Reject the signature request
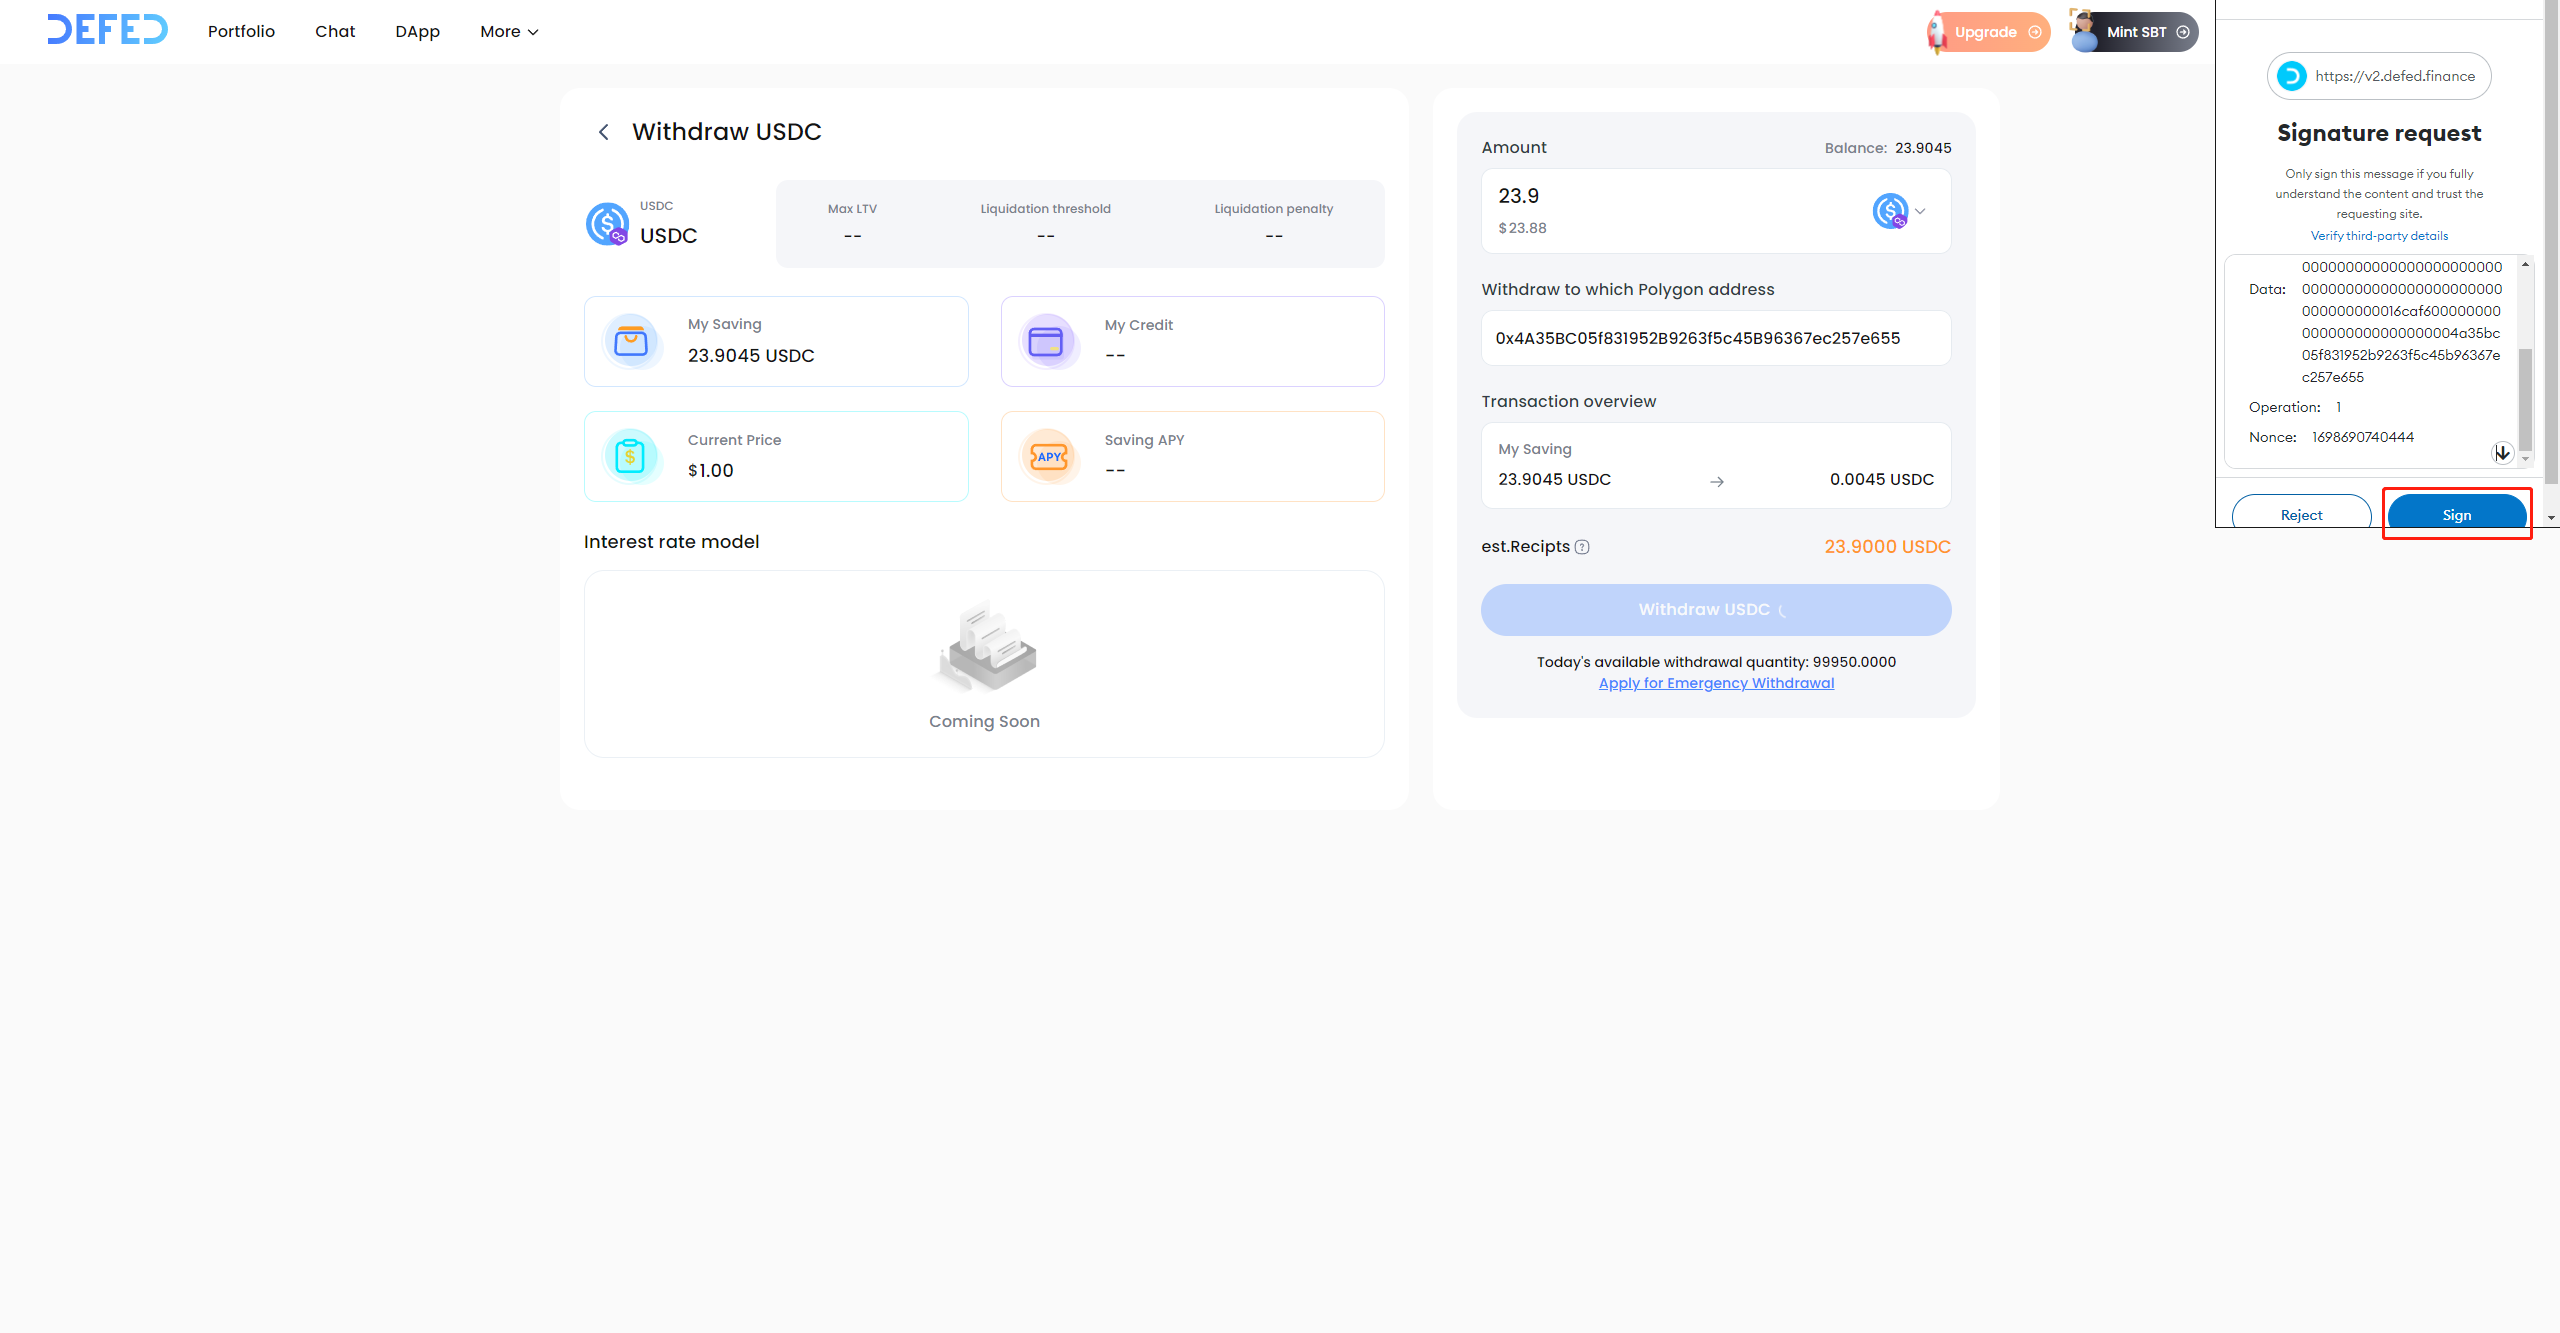Screen dimensions: 2560x1333 [2301, 514]
